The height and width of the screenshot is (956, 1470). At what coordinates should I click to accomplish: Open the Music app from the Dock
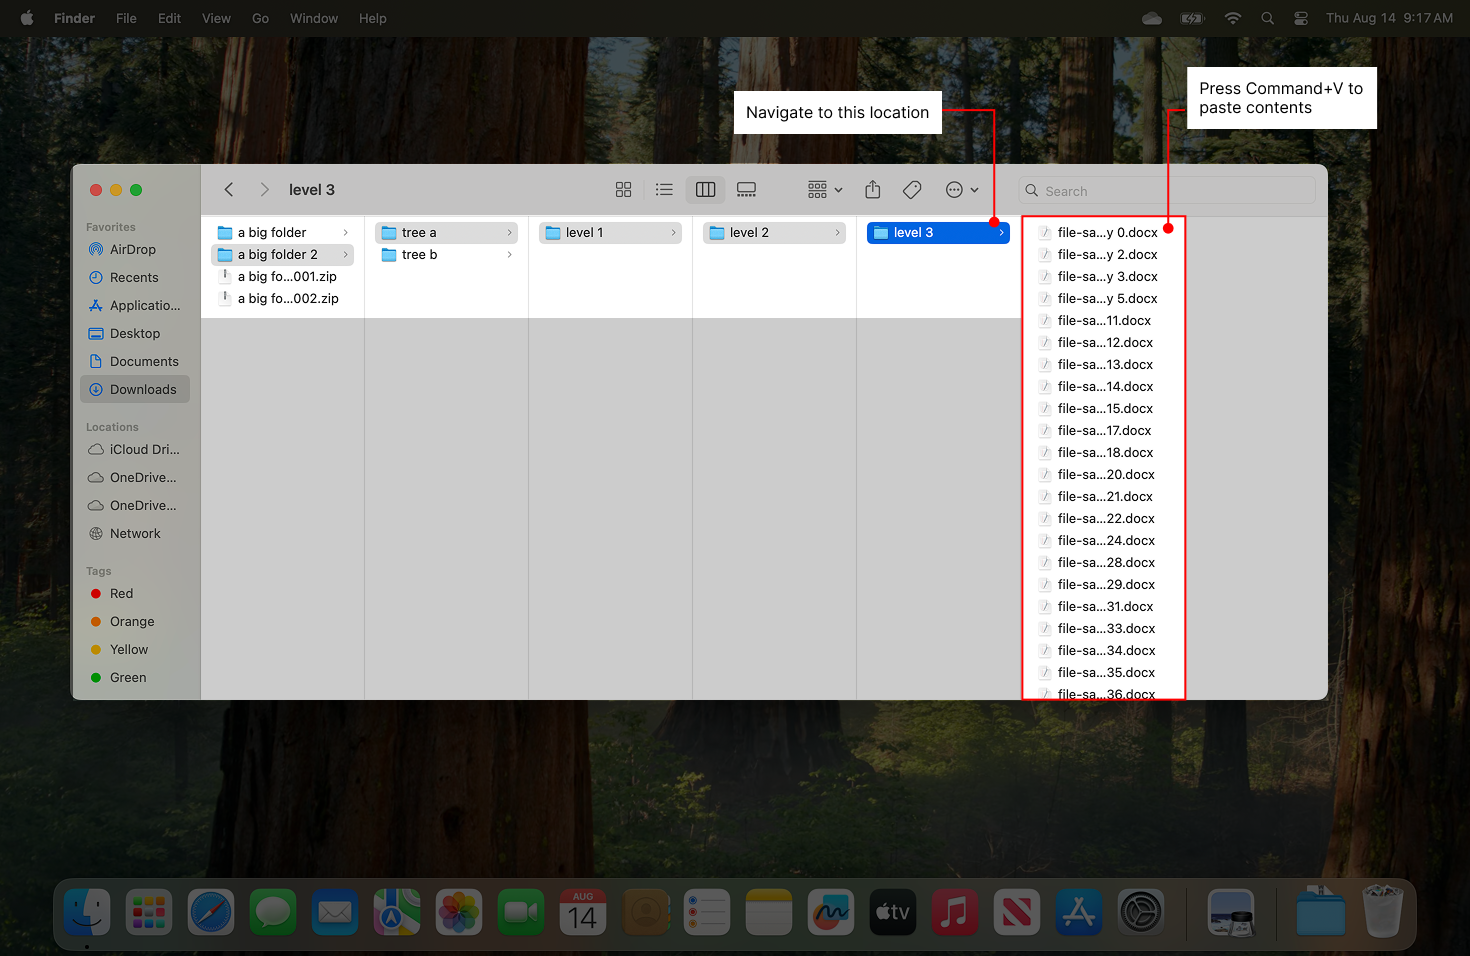[x=954, y=912]
